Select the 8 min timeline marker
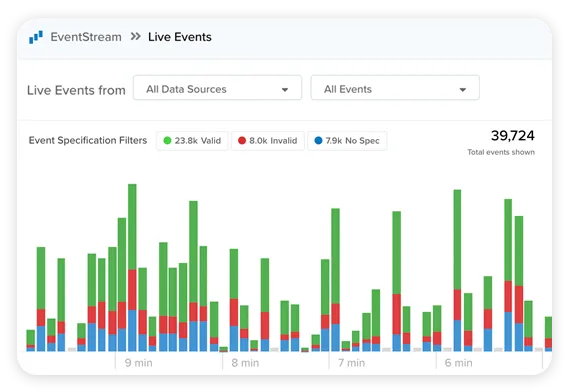The height and width of the screenshot is (391, 565). [x=245, y=363]
